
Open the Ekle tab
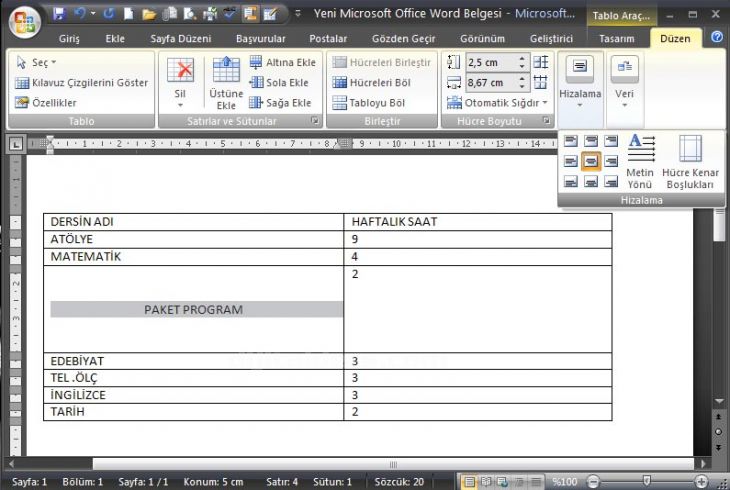115,39
